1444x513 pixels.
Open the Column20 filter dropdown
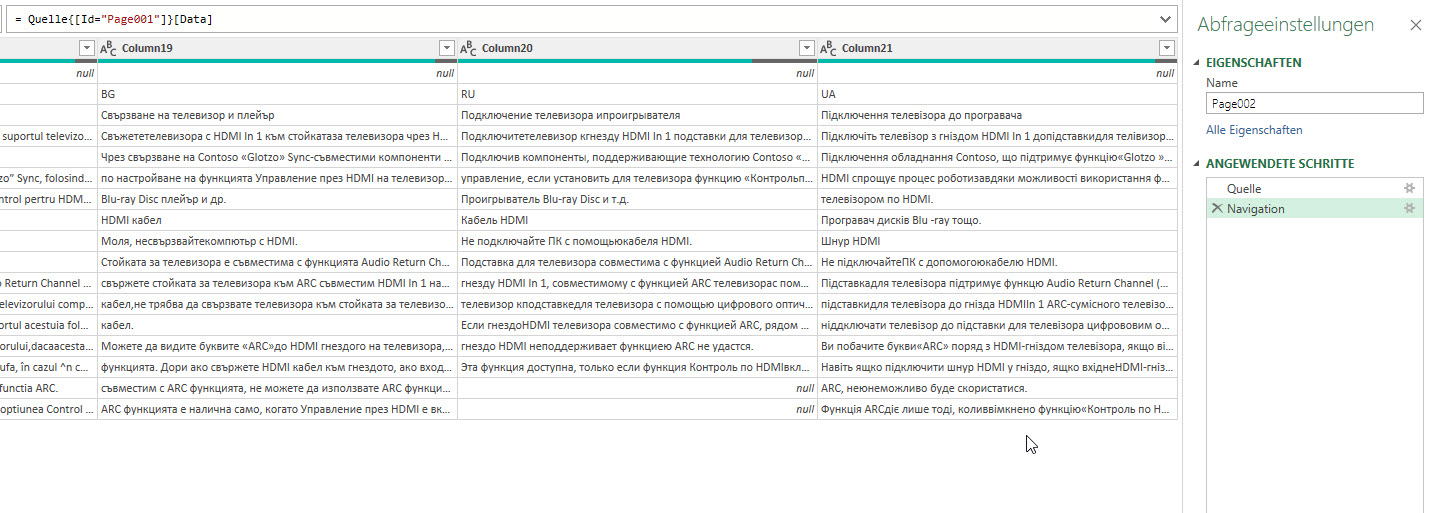click(806, 48)
